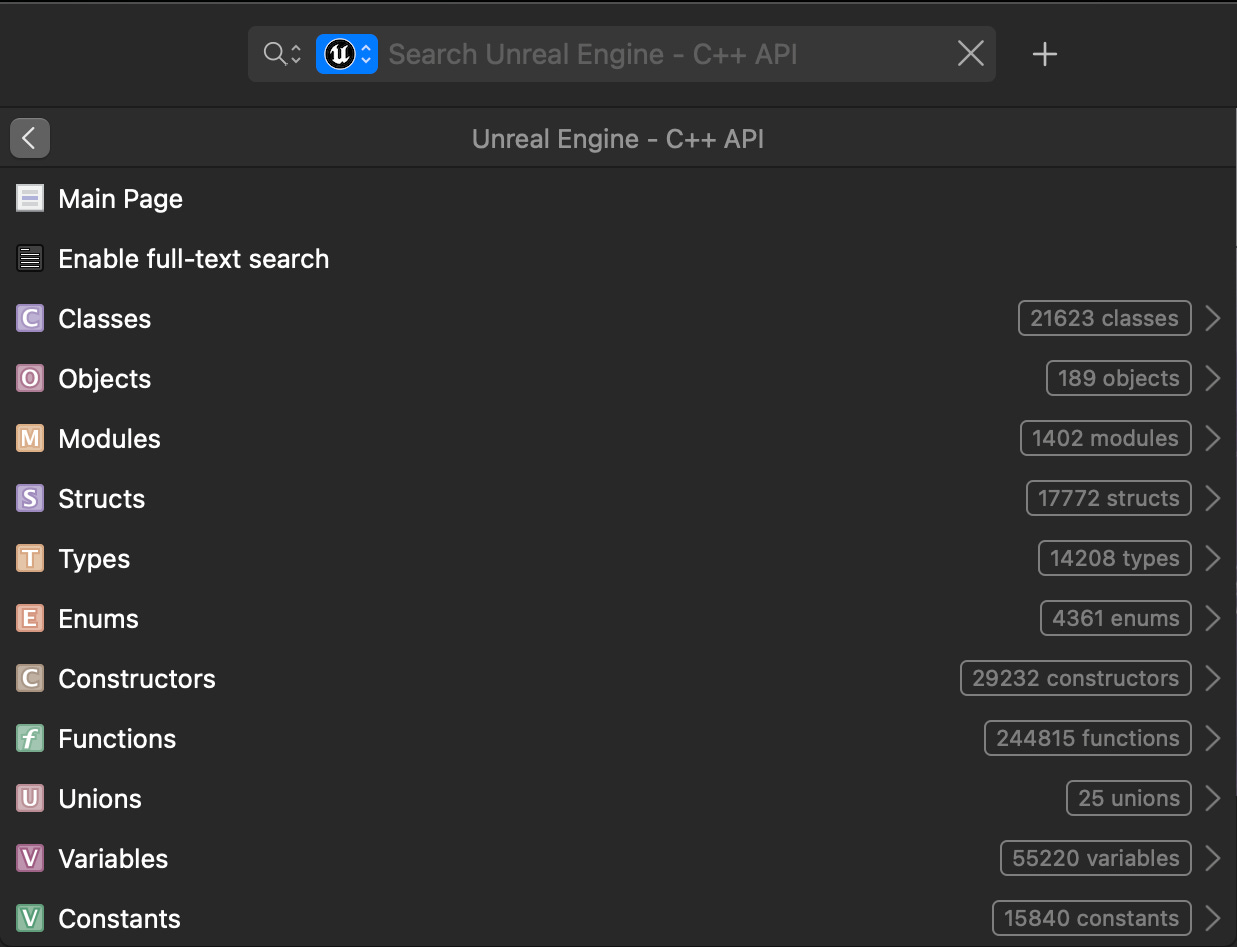The image size is (1237, 947).
Task: Open the Objects row
Action: click(618, 379)
